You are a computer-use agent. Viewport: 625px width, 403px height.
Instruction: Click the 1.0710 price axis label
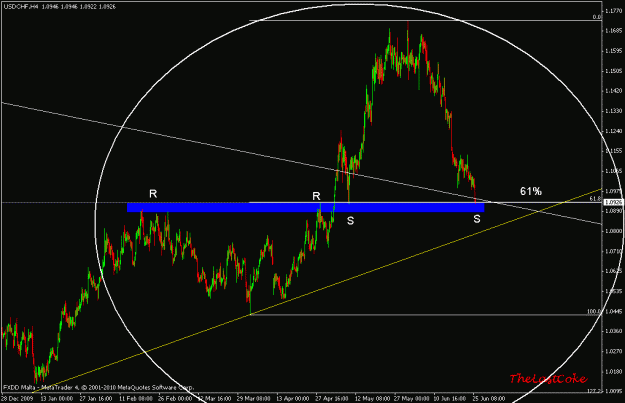[x=613, y=251]
